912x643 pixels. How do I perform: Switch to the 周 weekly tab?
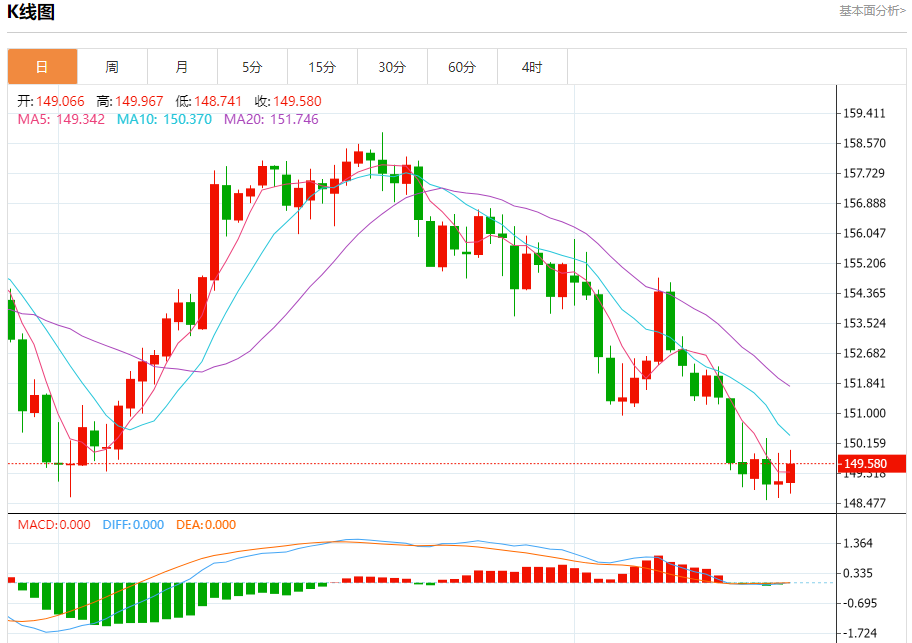(112, 67)
